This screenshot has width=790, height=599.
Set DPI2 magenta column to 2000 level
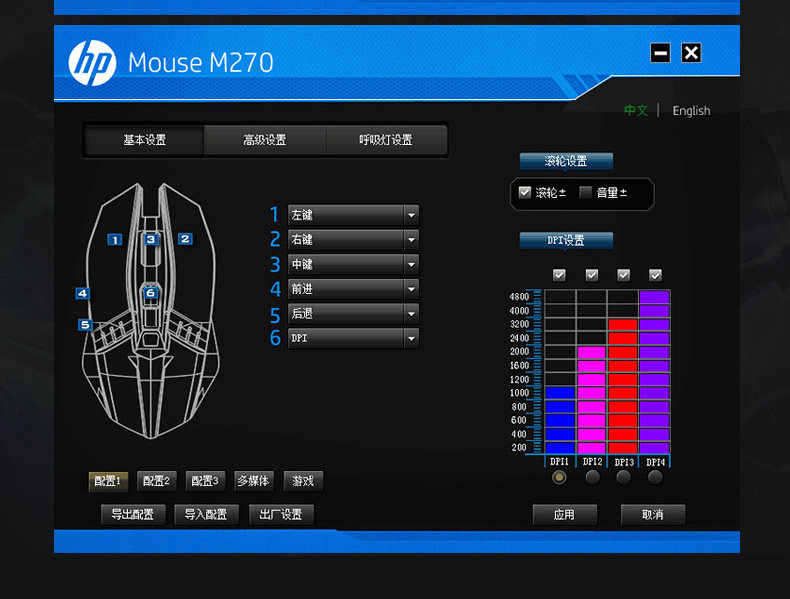[591, 352]
